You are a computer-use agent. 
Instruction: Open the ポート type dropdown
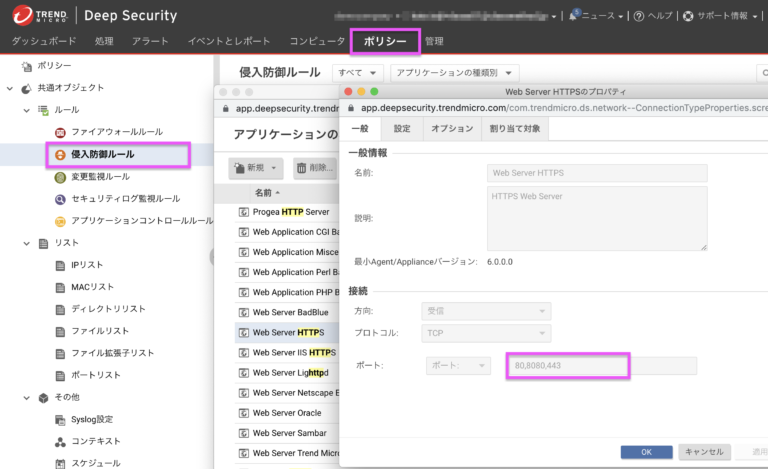(x=458, y=366)
